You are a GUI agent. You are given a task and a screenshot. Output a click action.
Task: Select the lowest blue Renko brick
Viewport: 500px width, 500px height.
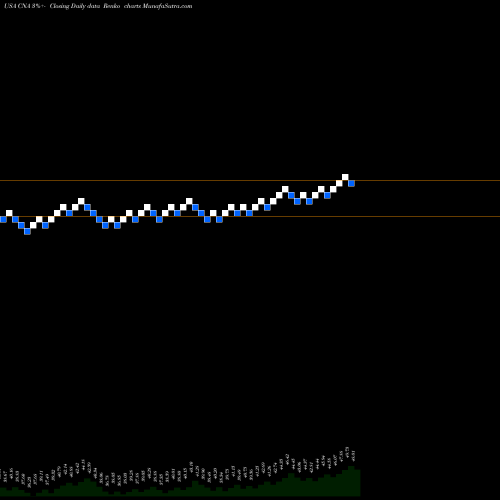[27, 231]
